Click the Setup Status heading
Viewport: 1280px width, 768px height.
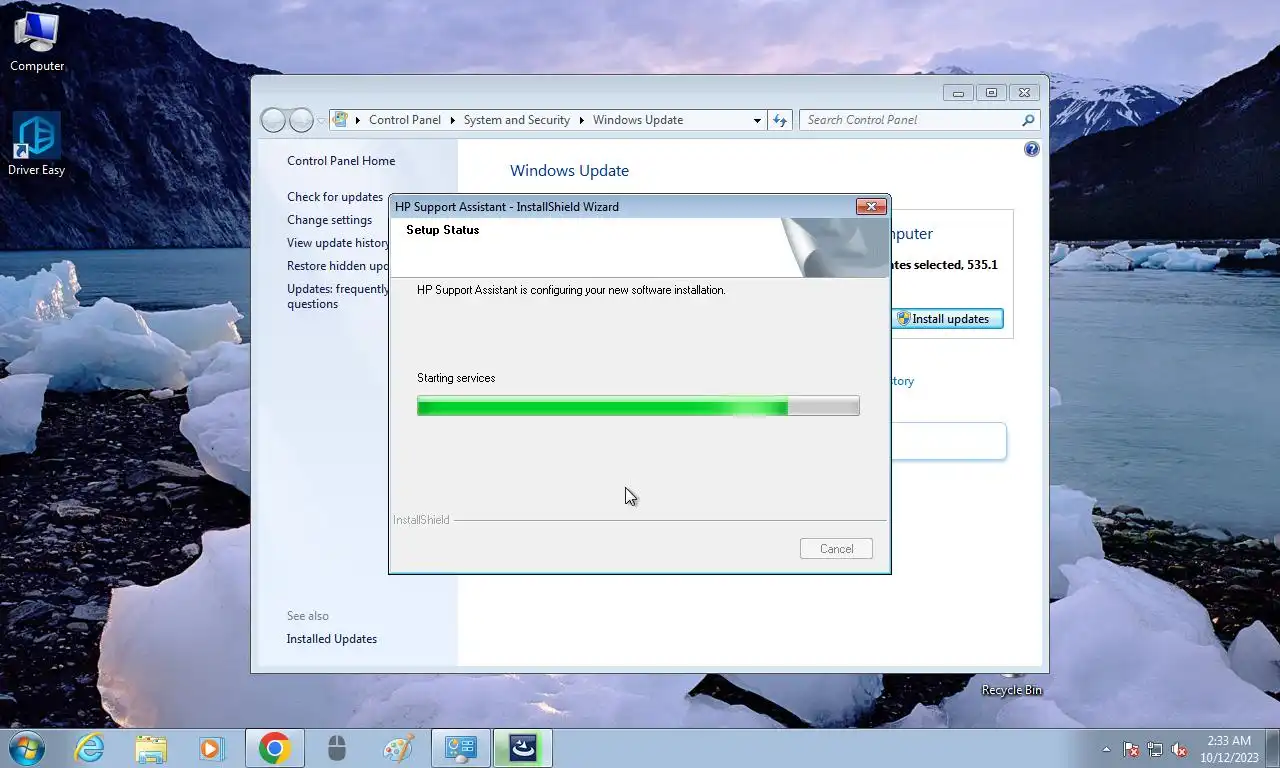pyautogui.click(x=442, y=230)
